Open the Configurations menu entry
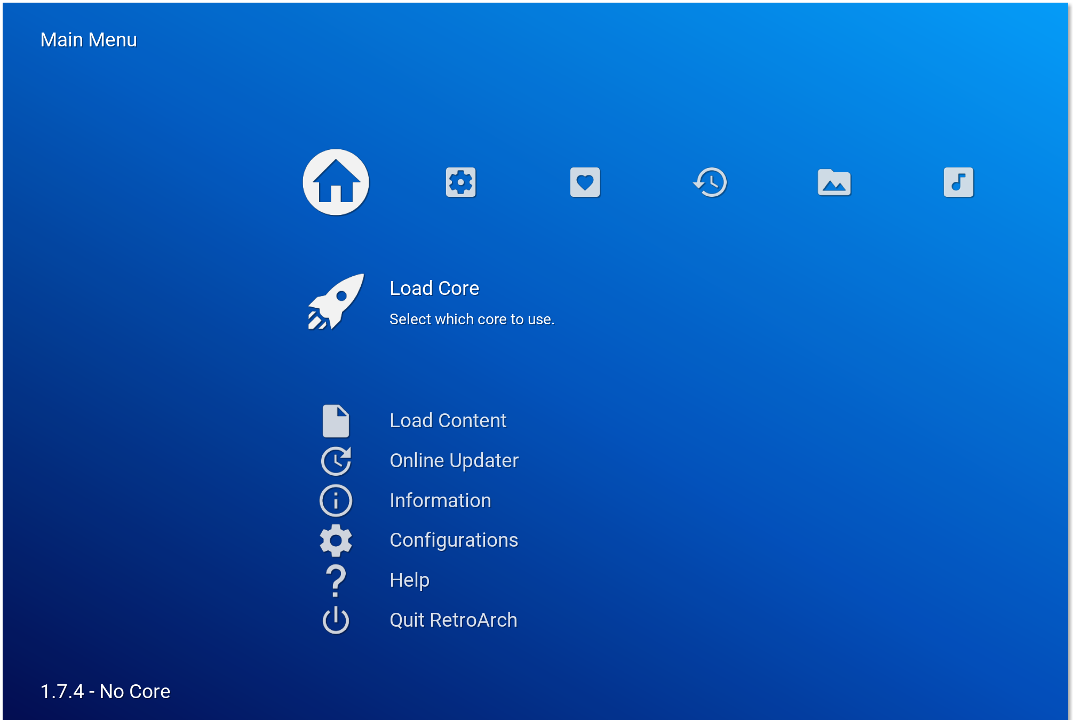The height and width of the screenshot is (720, 1073). pos(454,541)
